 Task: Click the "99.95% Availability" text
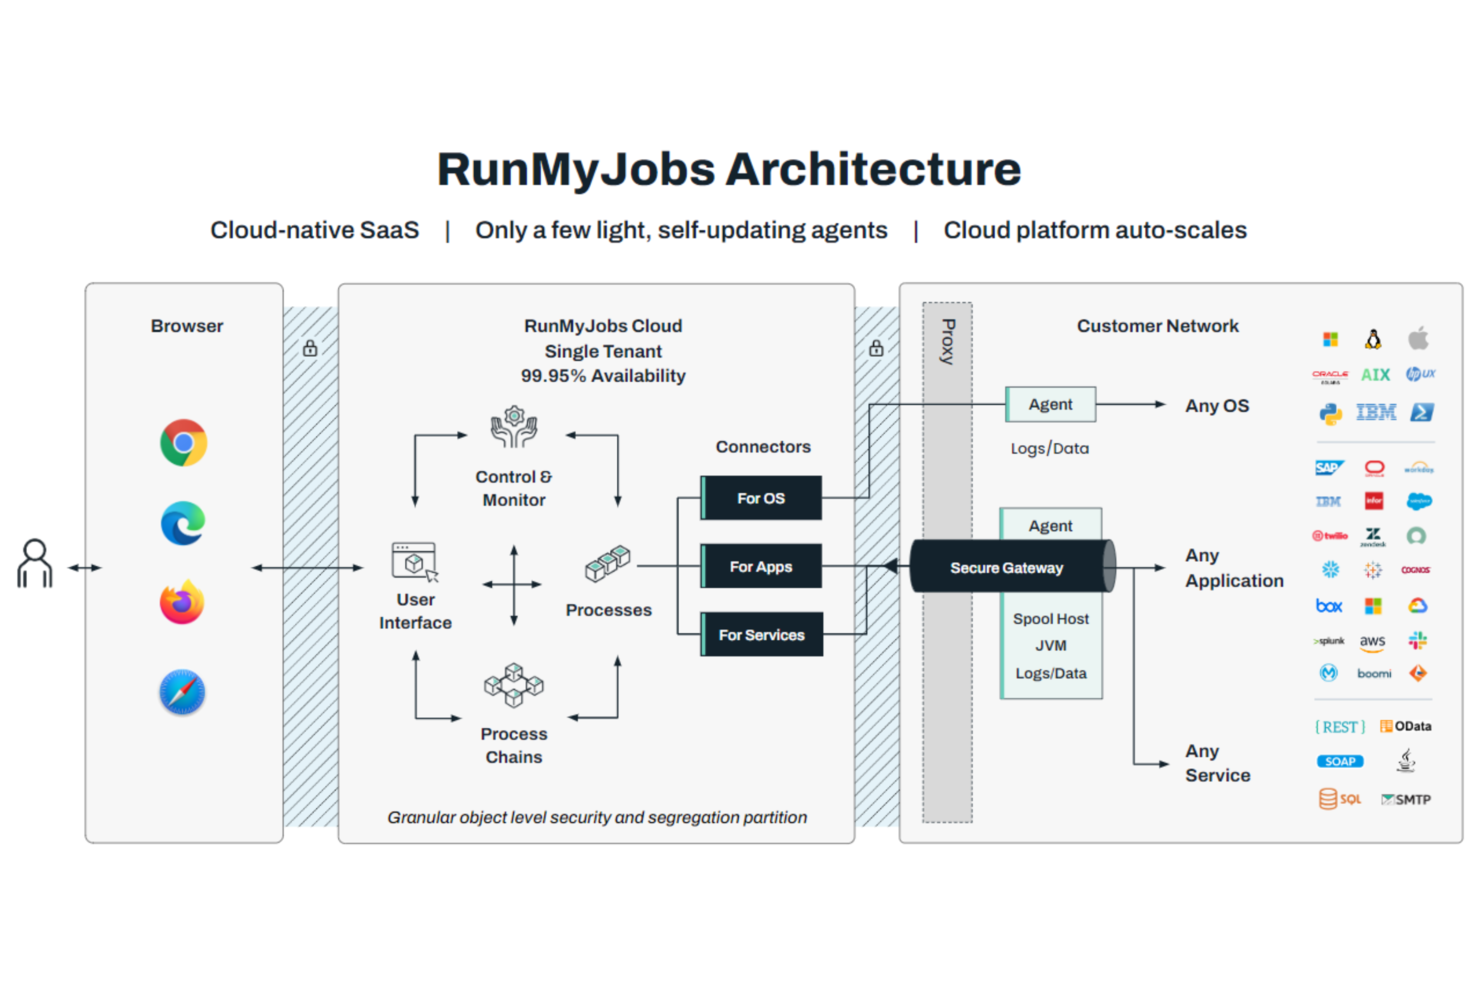coord(603,376)
